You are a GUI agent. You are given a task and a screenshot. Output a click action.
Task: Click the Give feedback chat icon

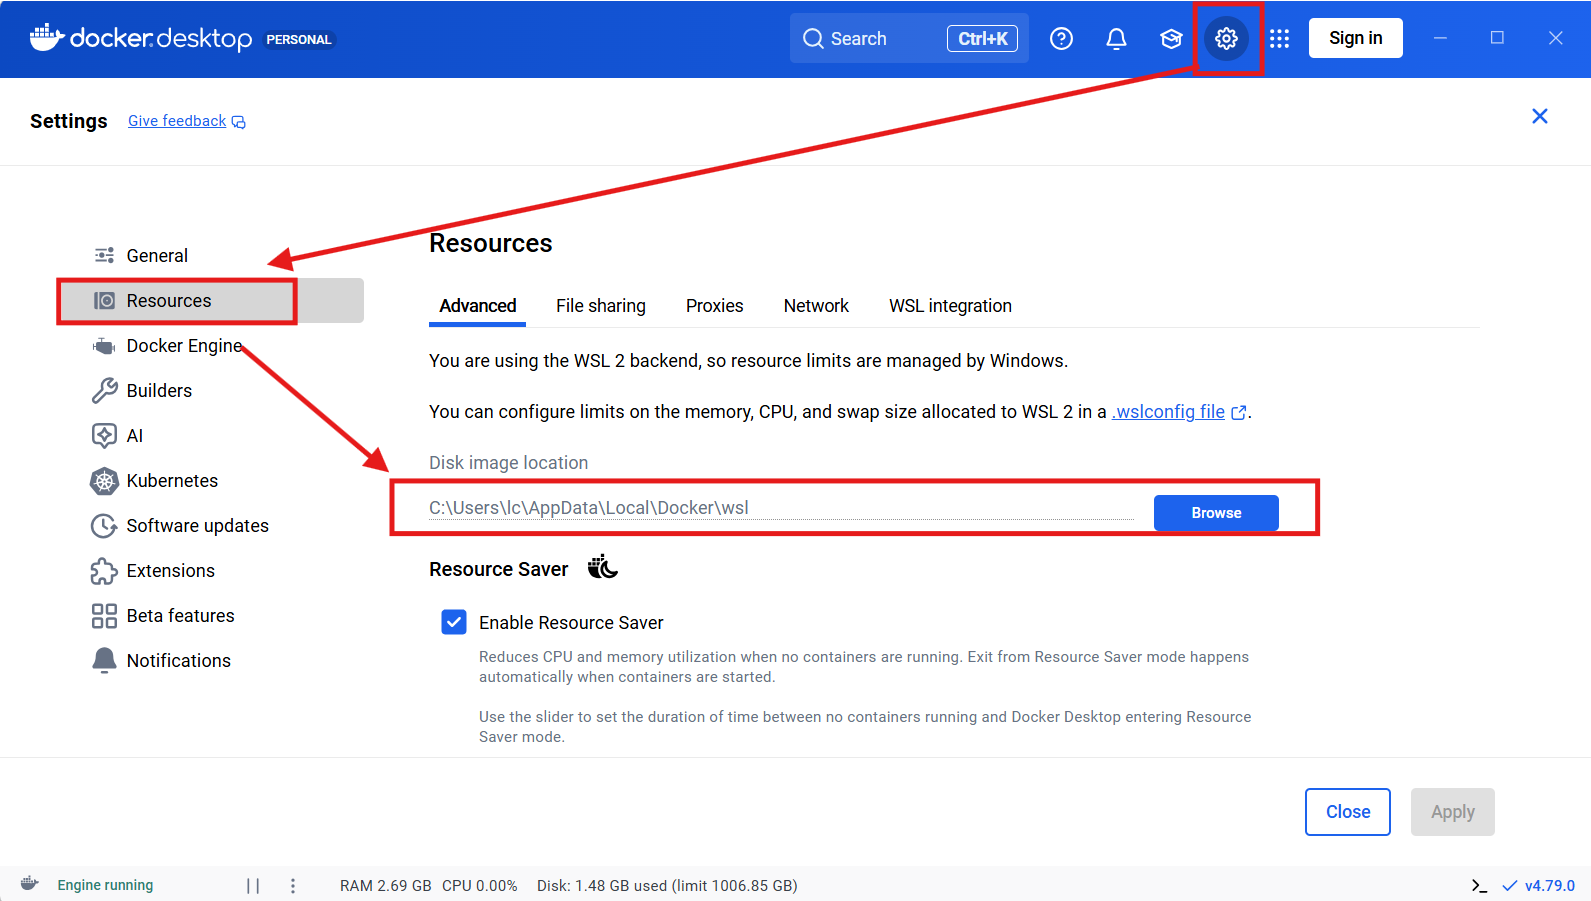coord(238,122)
